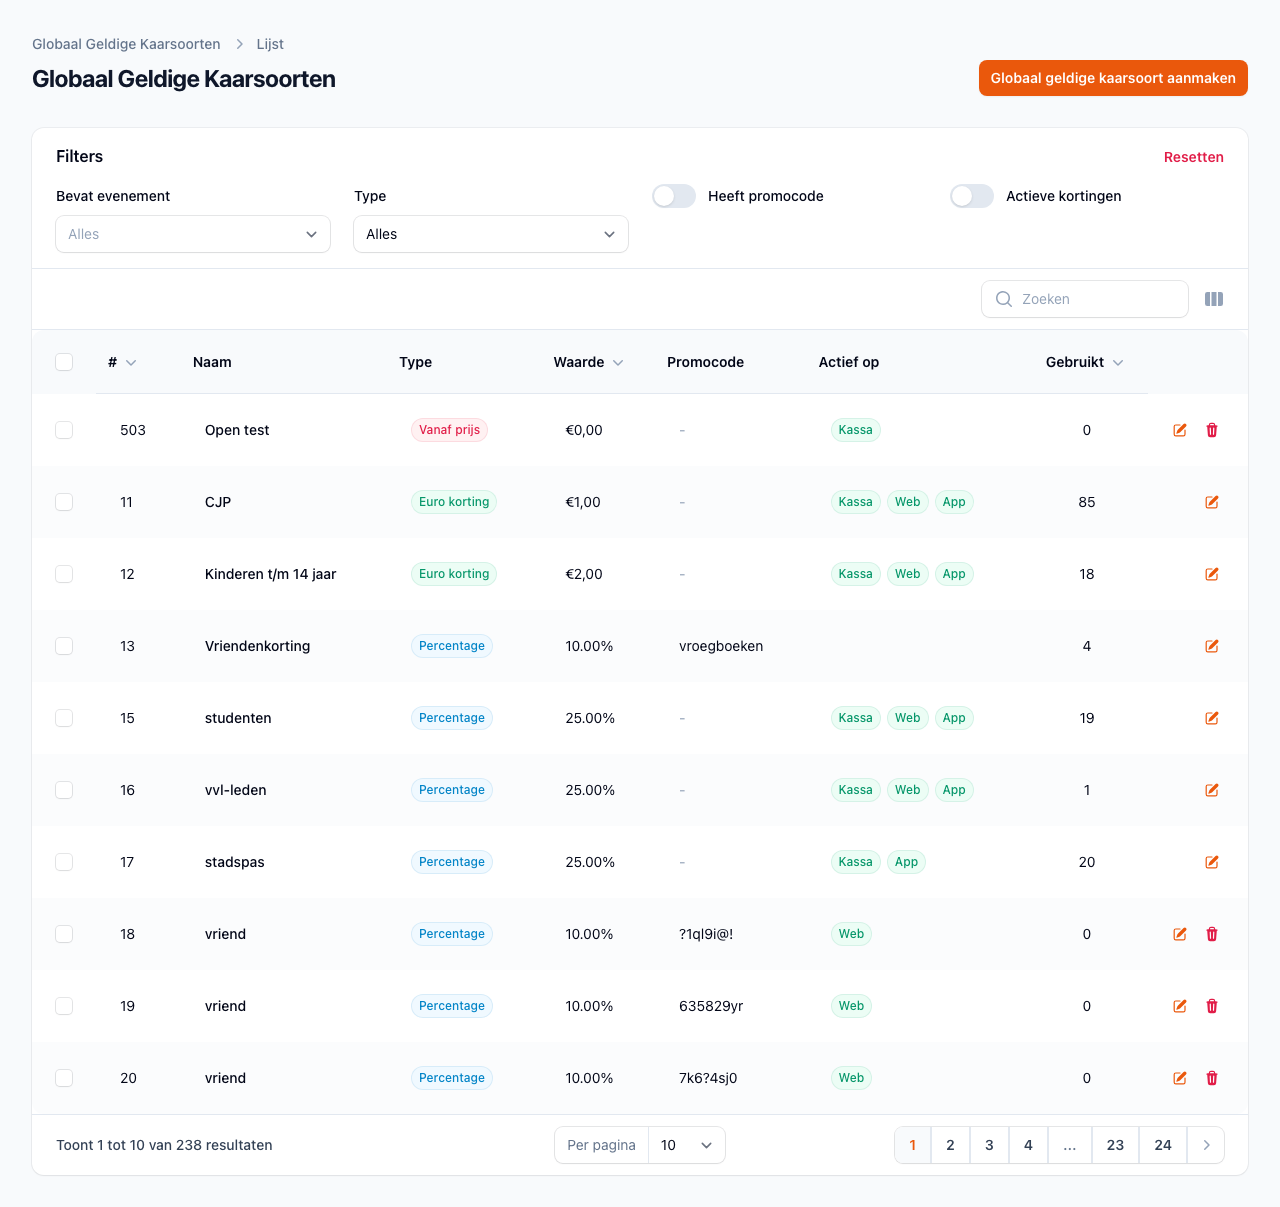The image size is (1280, 1207).
Task: Reset filters with Resetten link
Action: [1193, 157]
